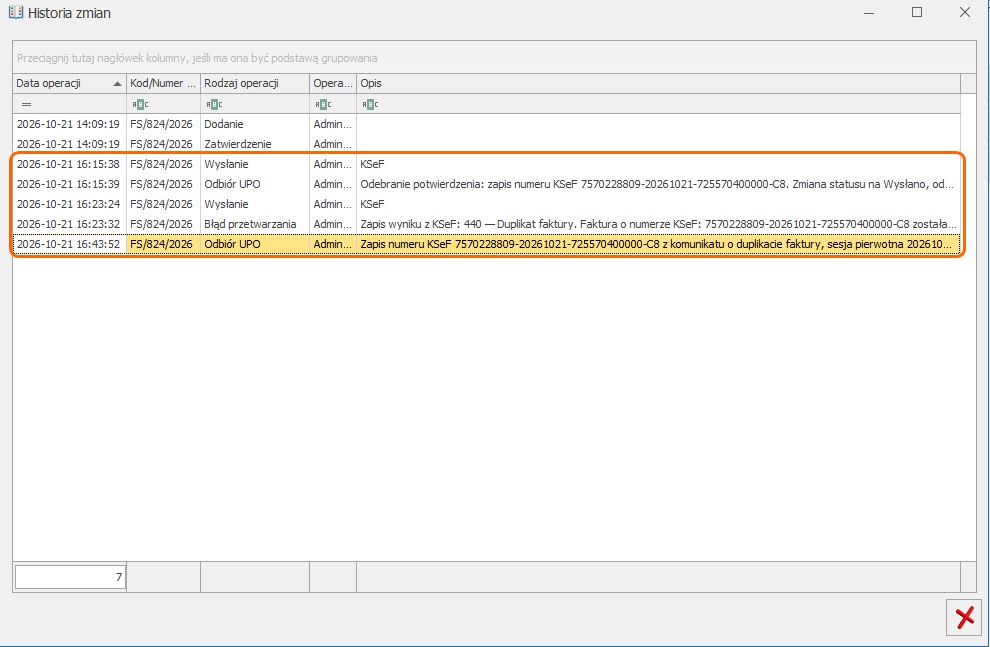Sort by the Rodzaj operacji column header
Image resolution: width=990 pixels, height=647 pixels.
pos(255,83)
